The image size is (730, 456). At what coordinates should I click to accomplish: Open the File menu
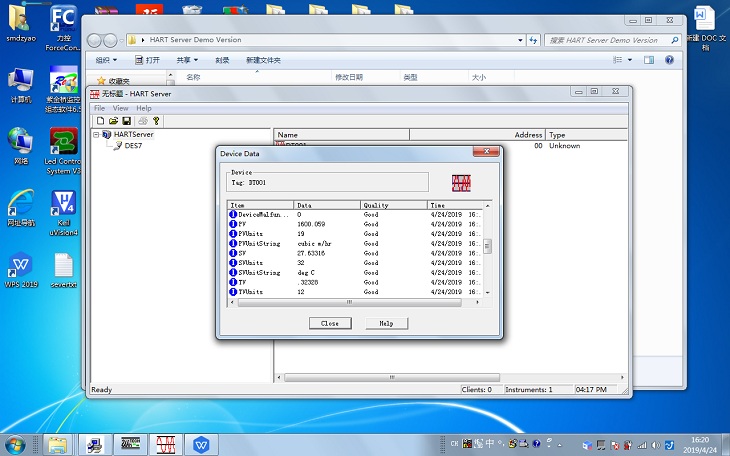[99, 108]
